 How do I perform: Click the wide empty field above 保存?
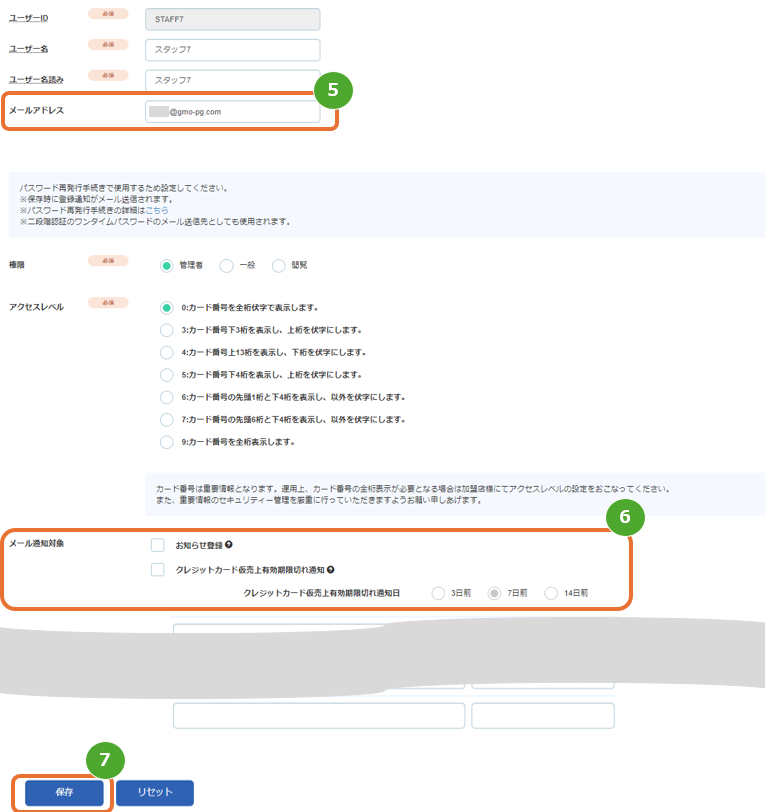click(319, 716)
